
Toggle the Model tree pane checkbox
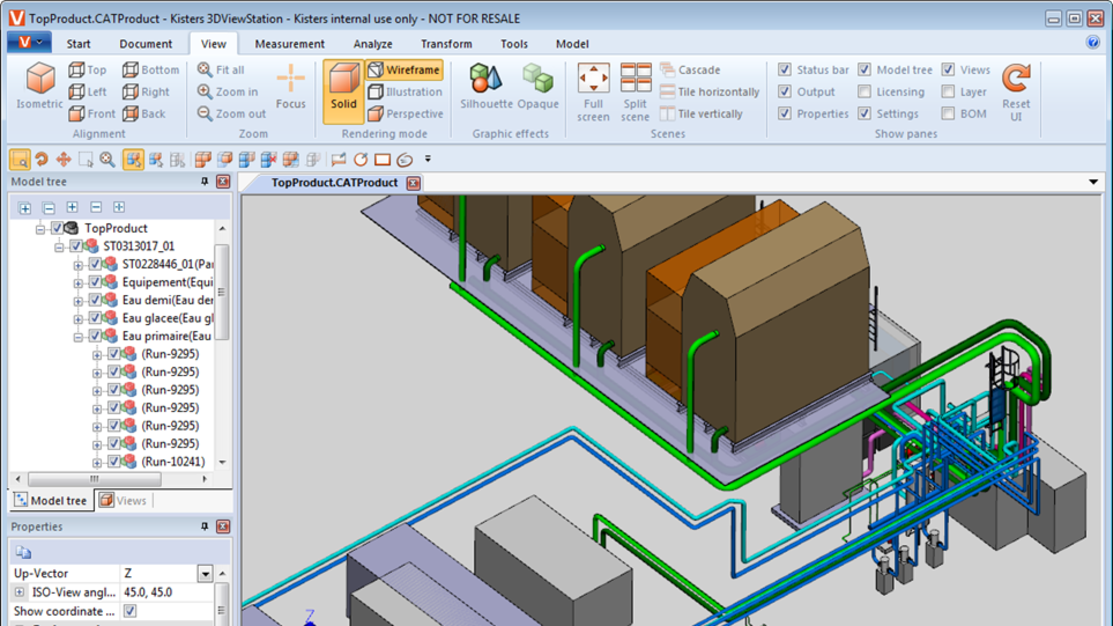pos(865,70)
